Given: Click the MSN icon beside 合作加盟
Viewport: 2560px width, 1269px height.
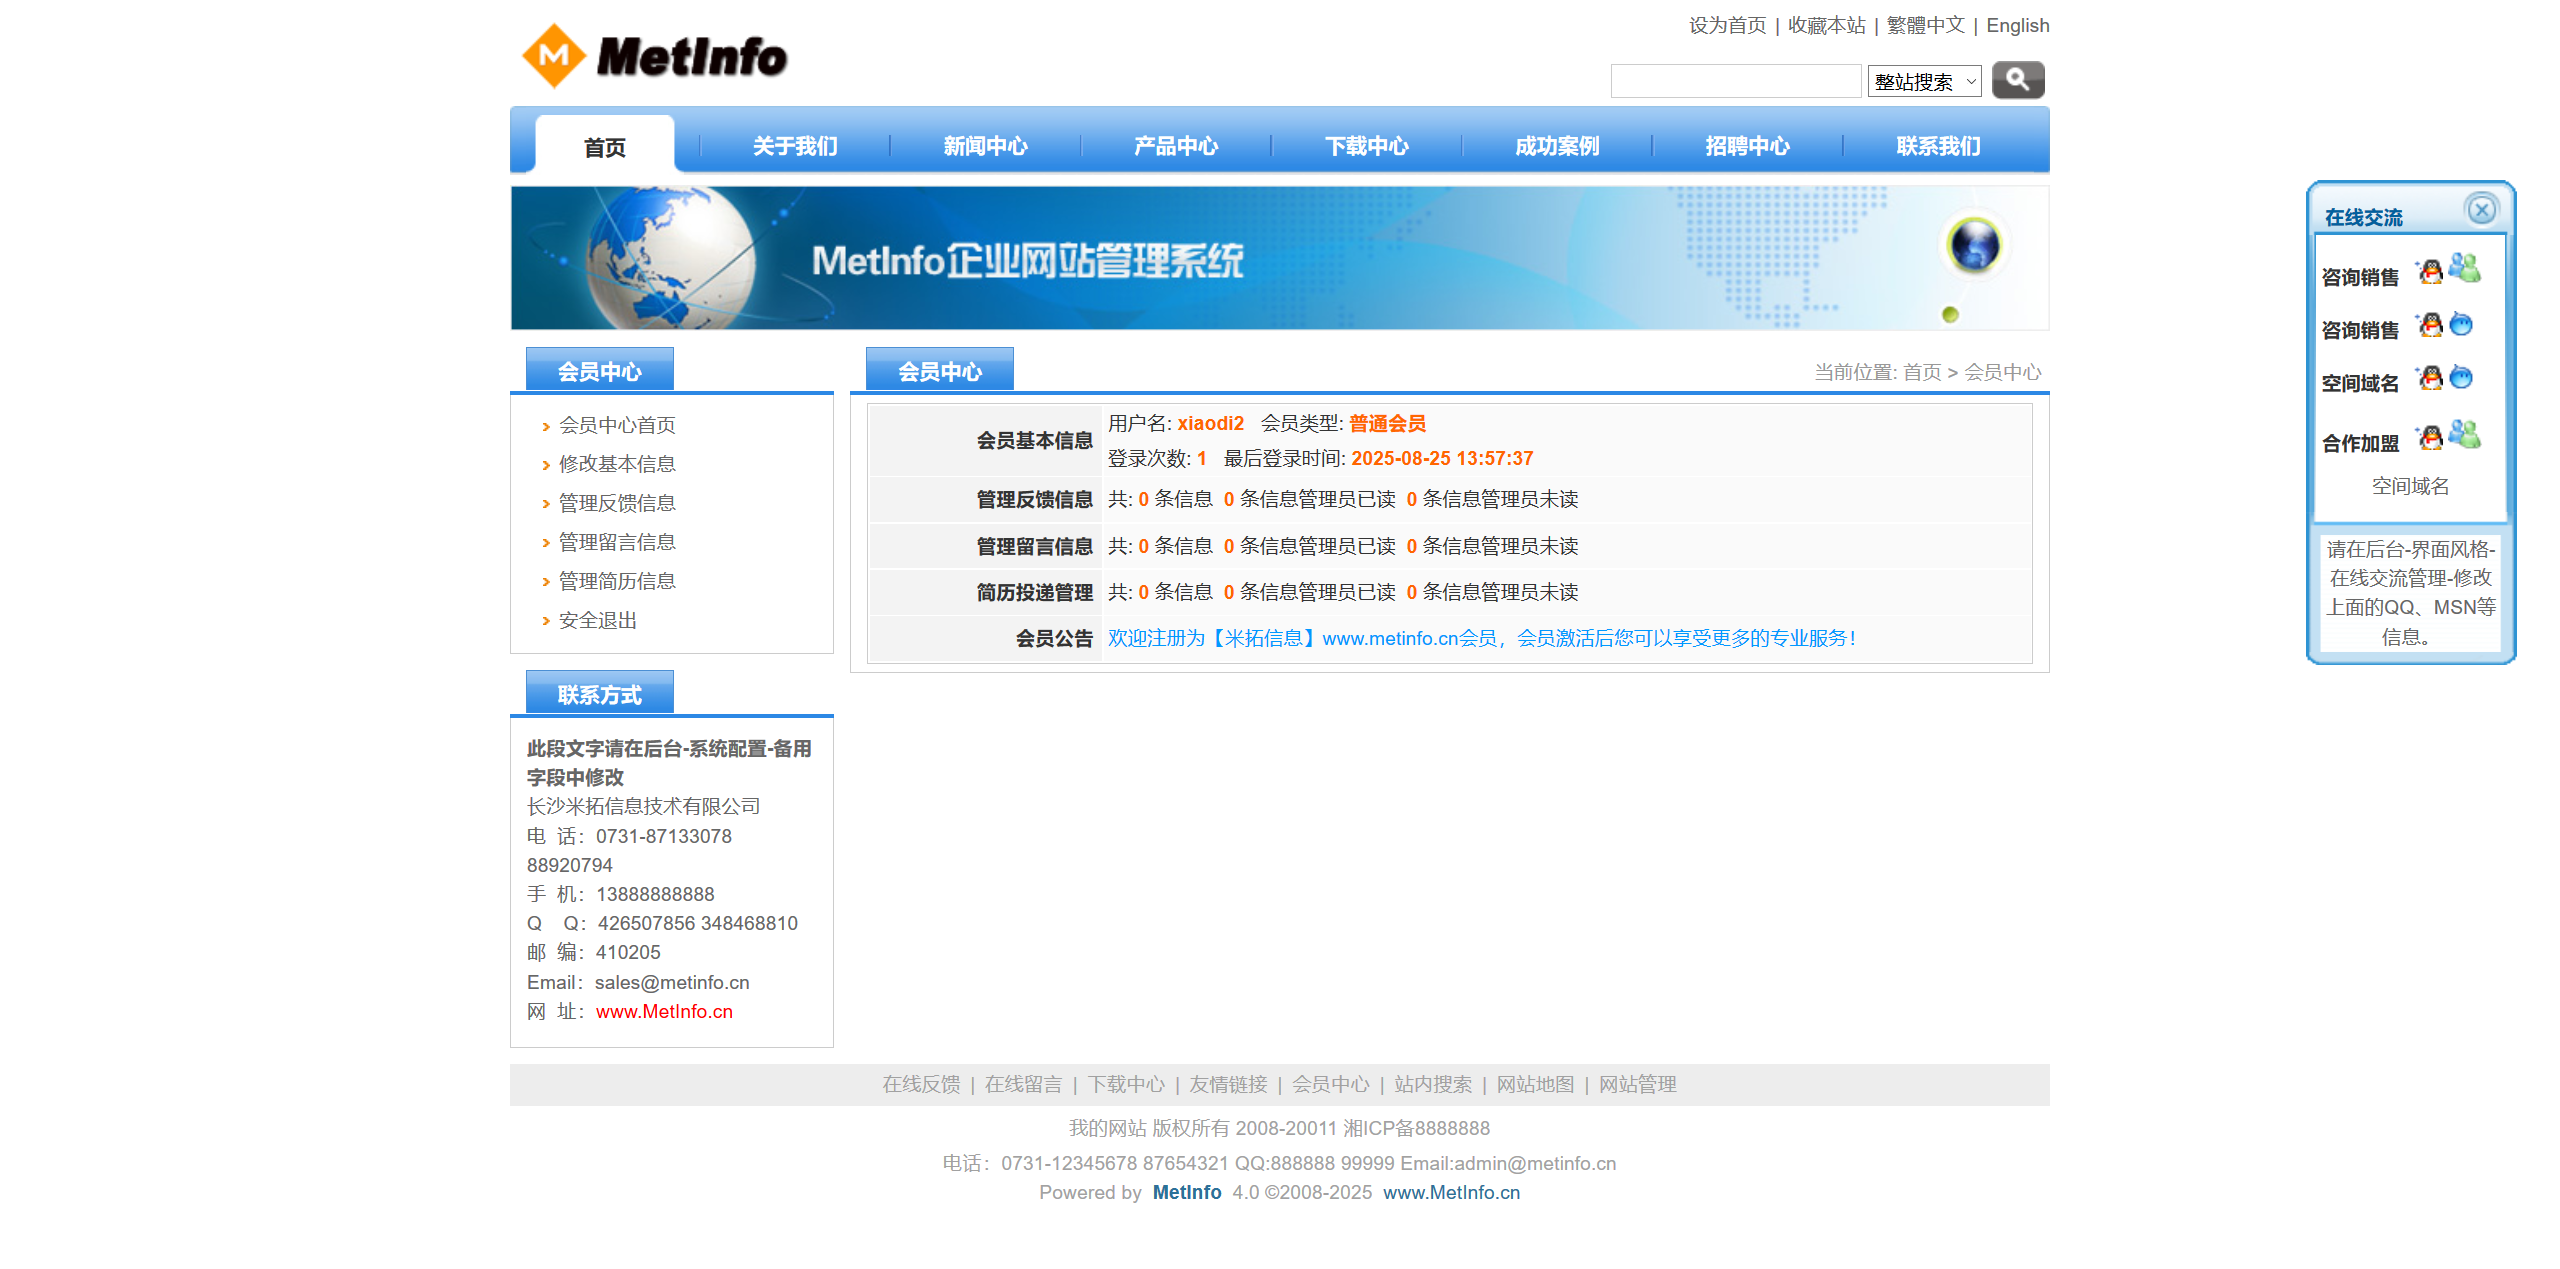Looking at the screenshot, I should [2466, 430].
